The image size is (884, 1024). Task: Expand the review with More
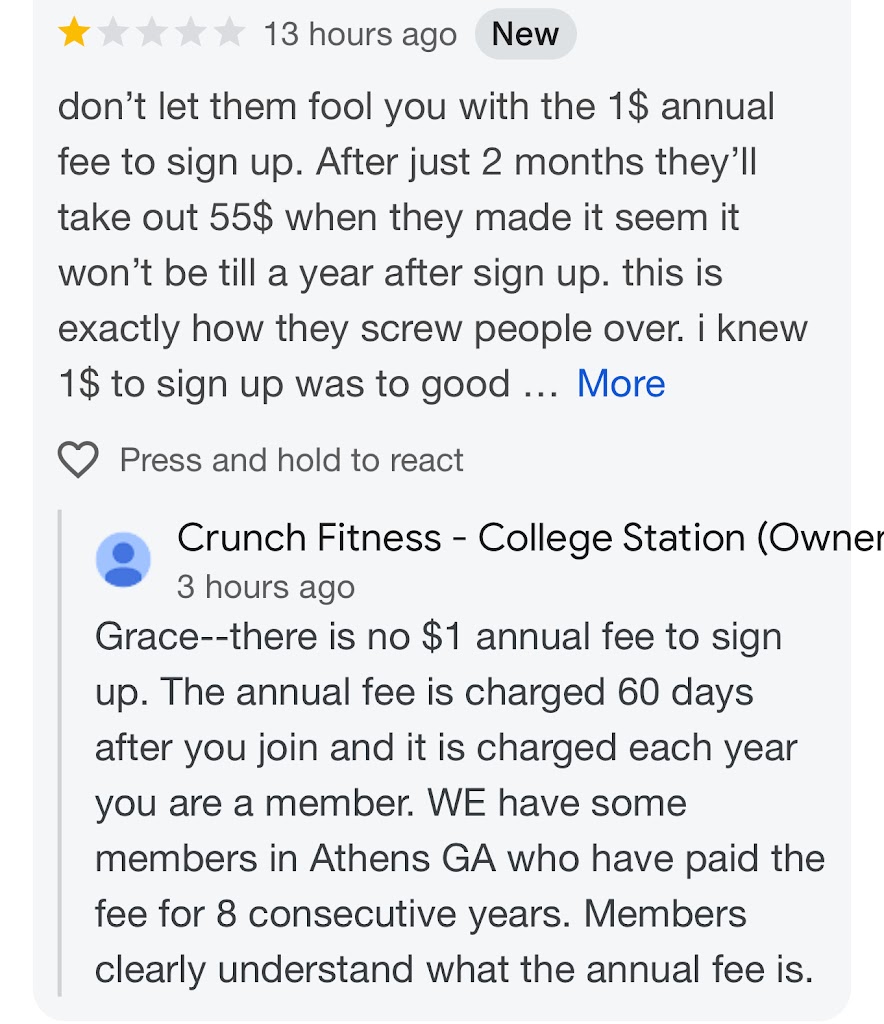tap(621, 384)
